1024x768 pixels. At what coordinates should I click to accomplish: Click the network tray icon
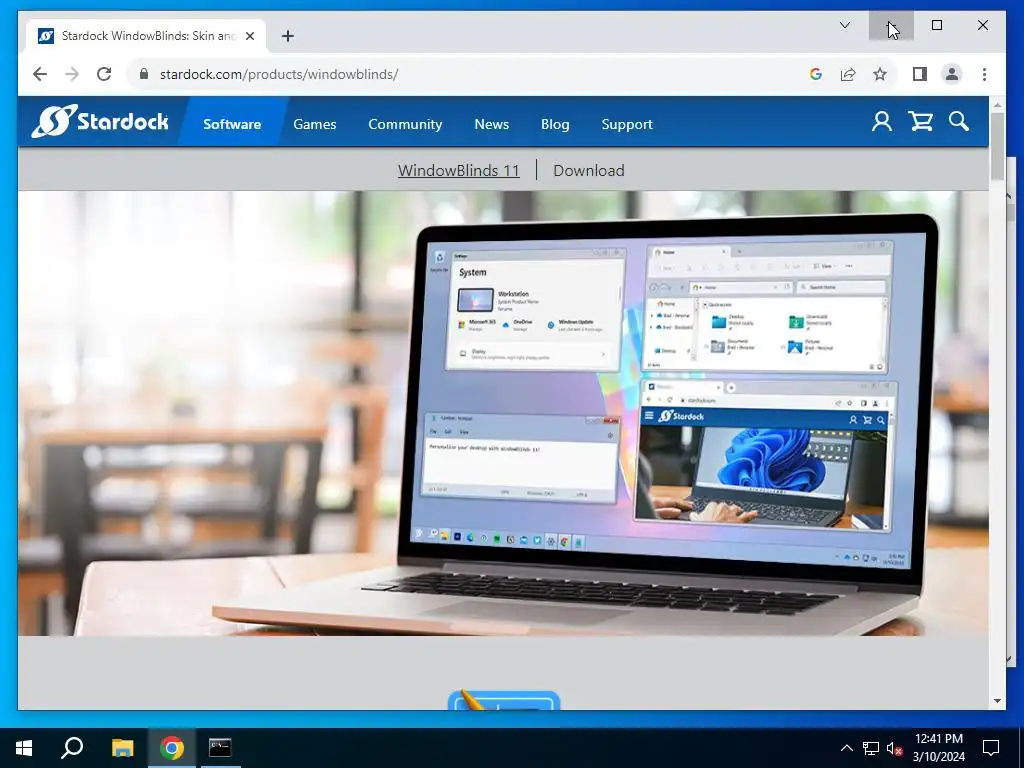871,748
